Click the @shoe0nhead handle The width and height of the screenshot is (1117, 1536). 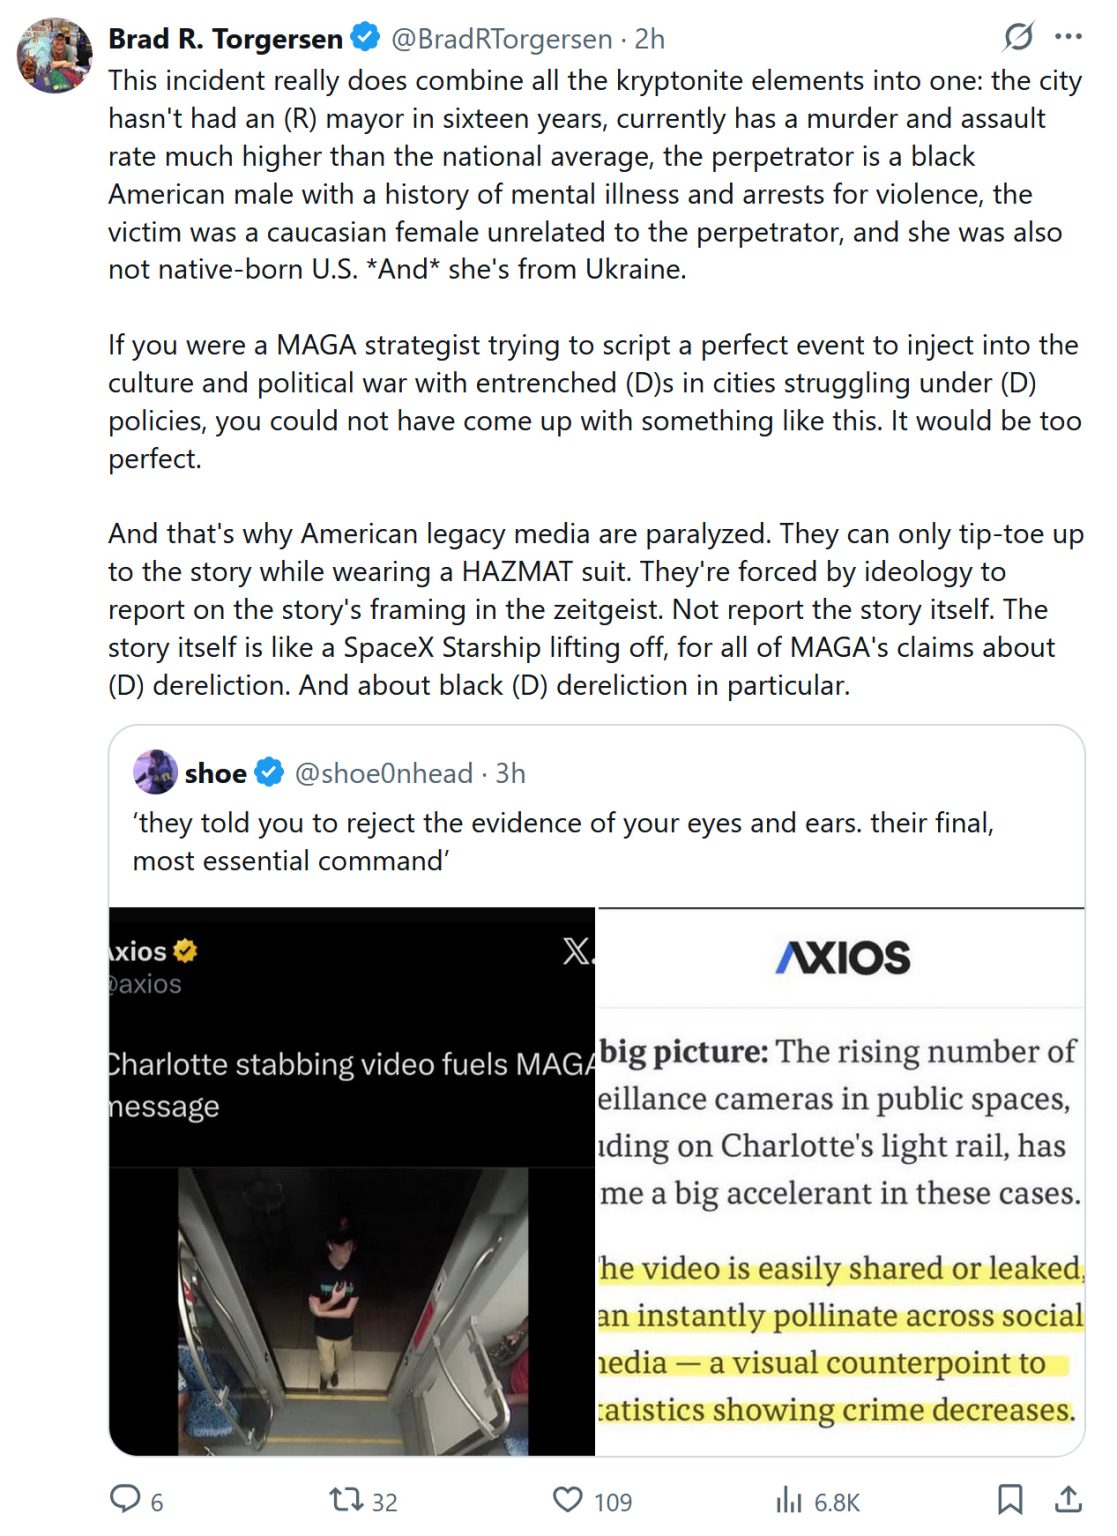tap(383, 773)
